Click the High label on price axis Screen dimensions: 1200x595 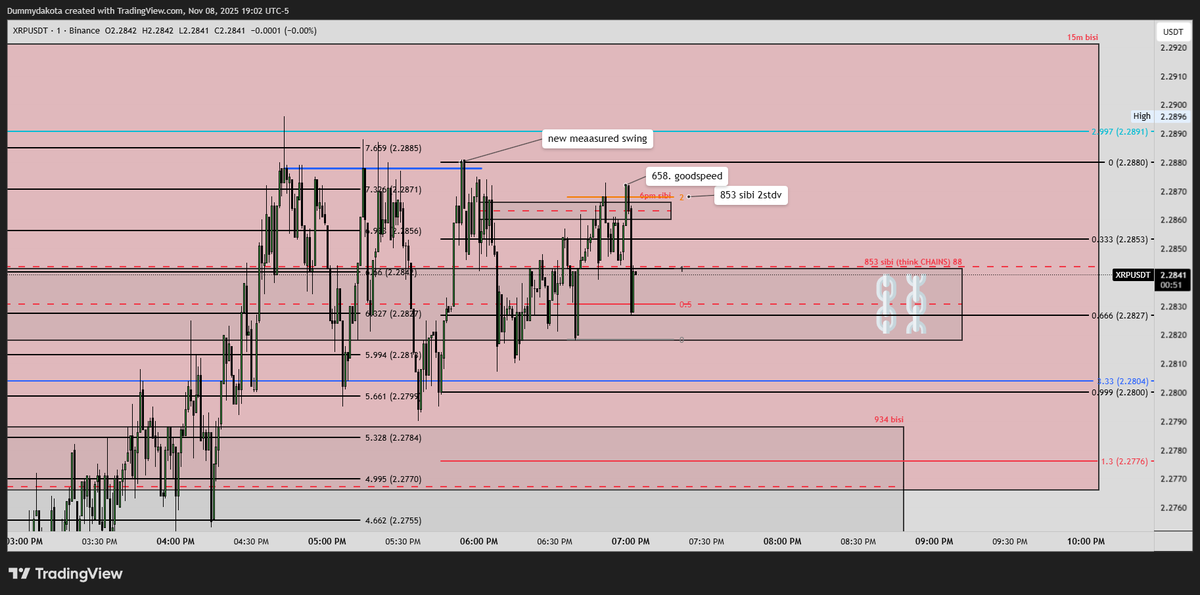pyautogui.click(x=1143, y=116)
